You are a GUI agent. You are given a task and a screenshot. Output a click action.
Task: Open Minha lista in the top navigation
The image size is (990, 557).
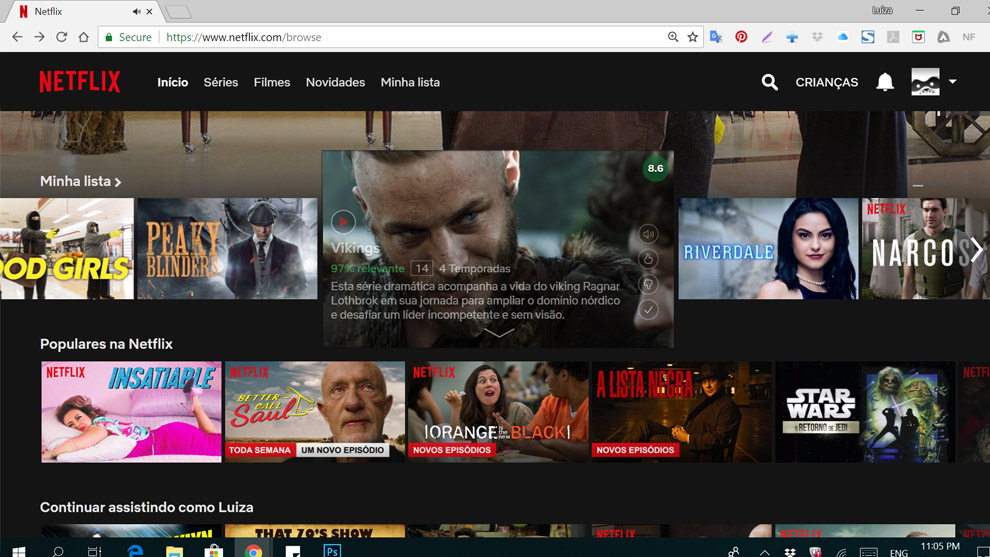tap(410, 82)
